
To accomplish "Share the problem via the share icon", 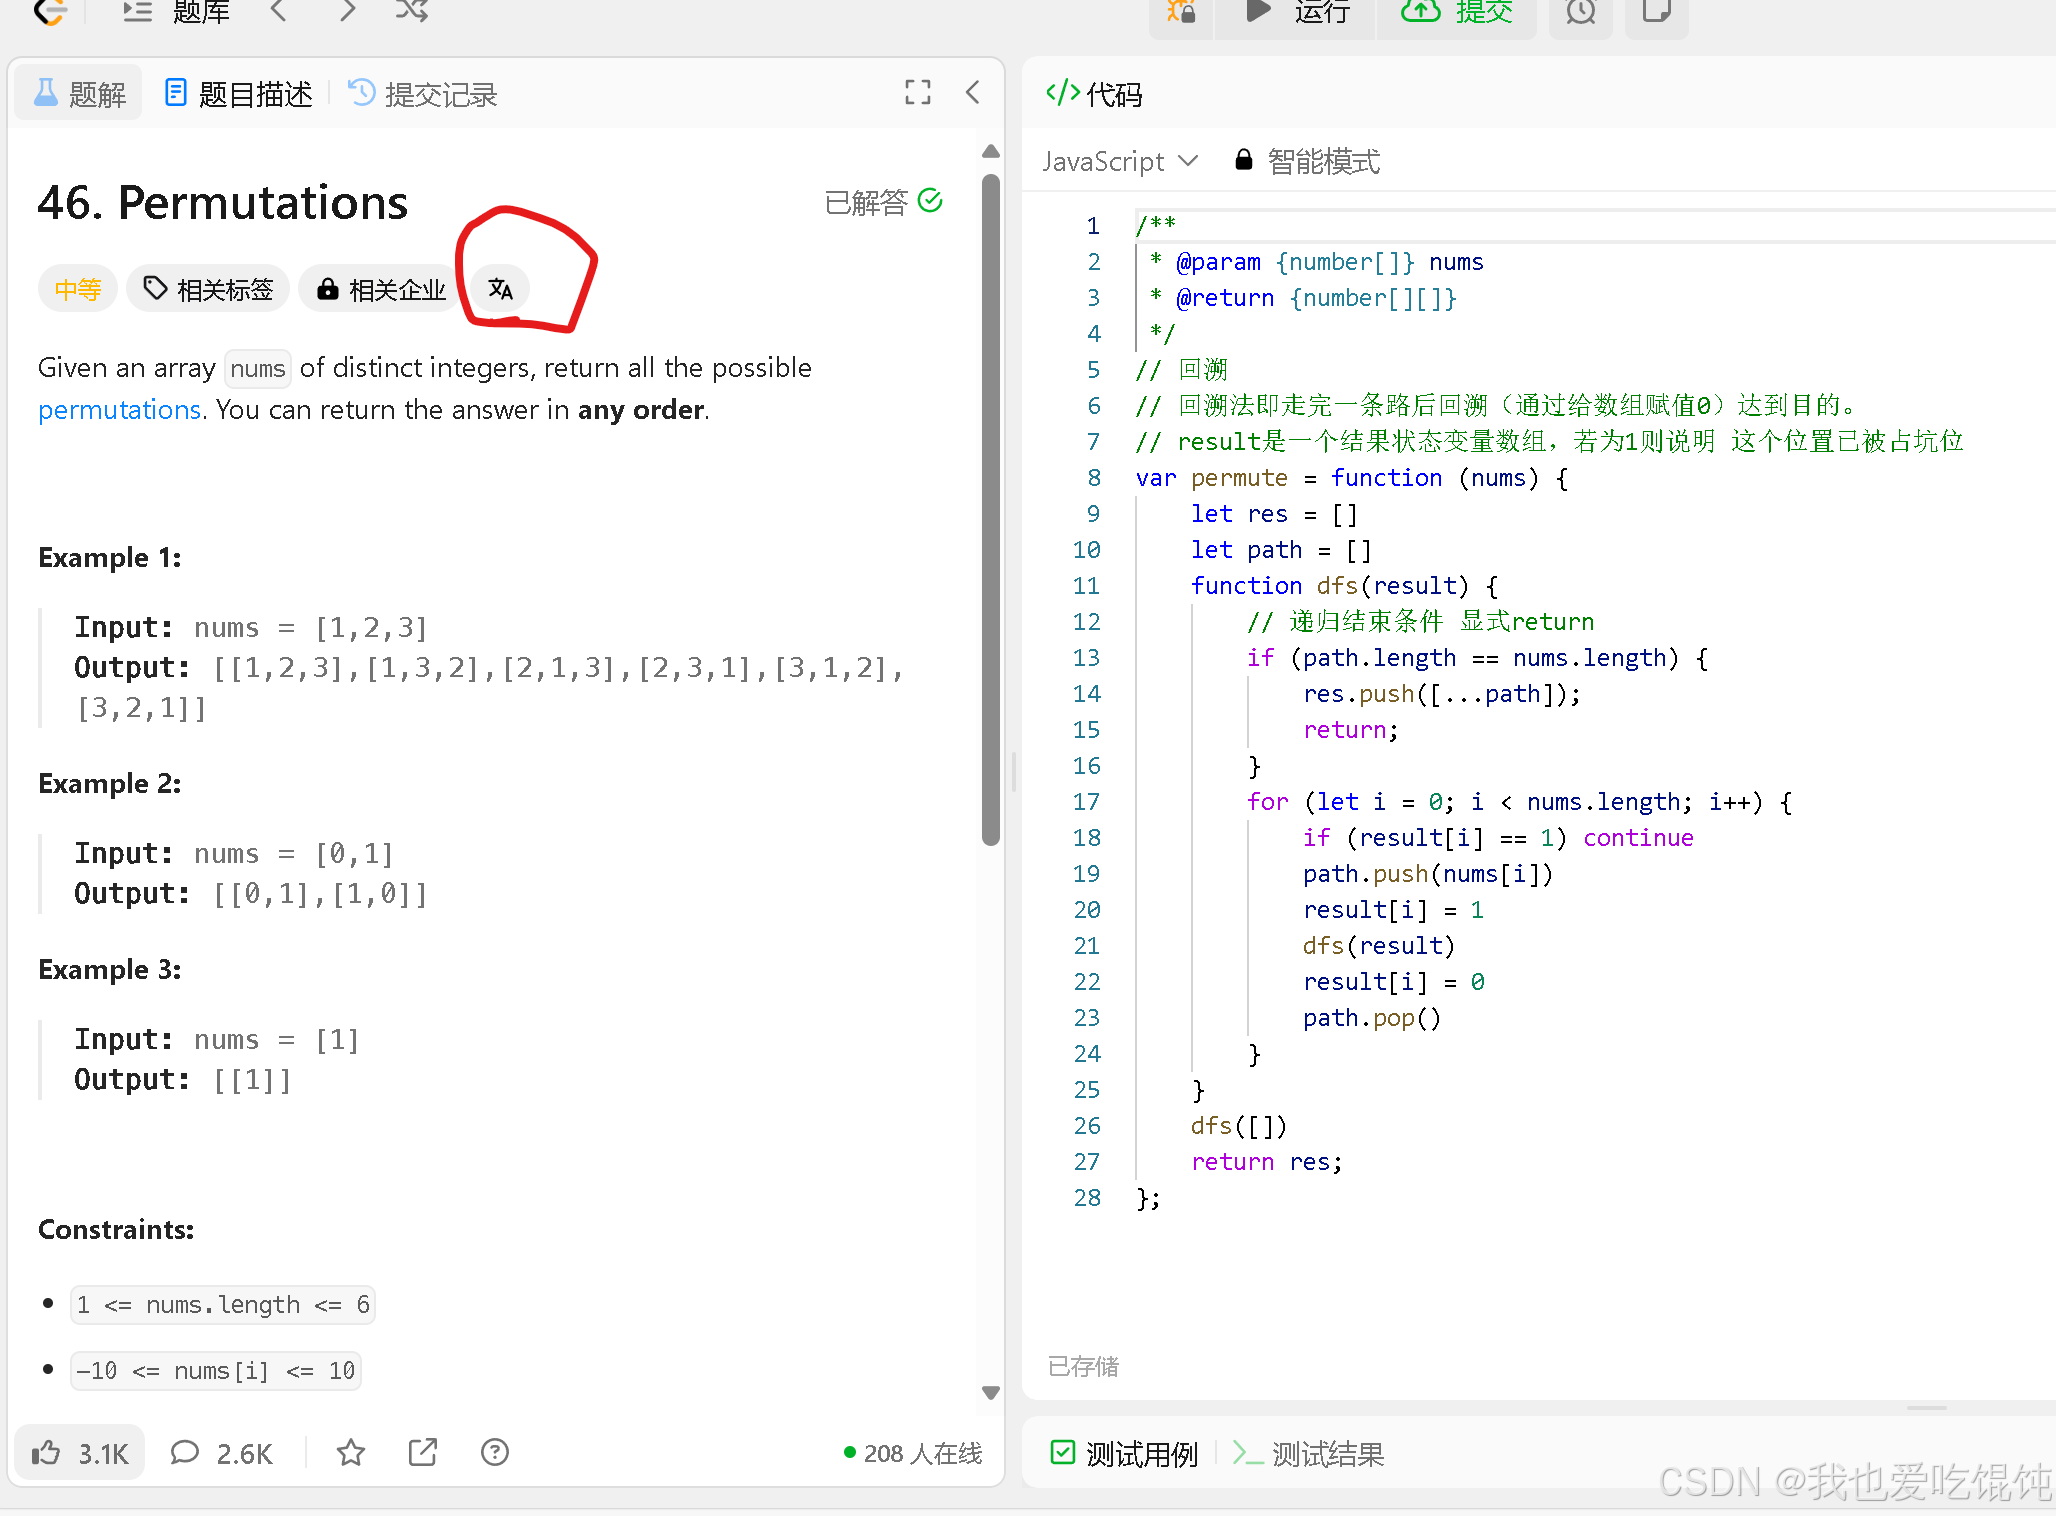I will [x=422, y=1452].
